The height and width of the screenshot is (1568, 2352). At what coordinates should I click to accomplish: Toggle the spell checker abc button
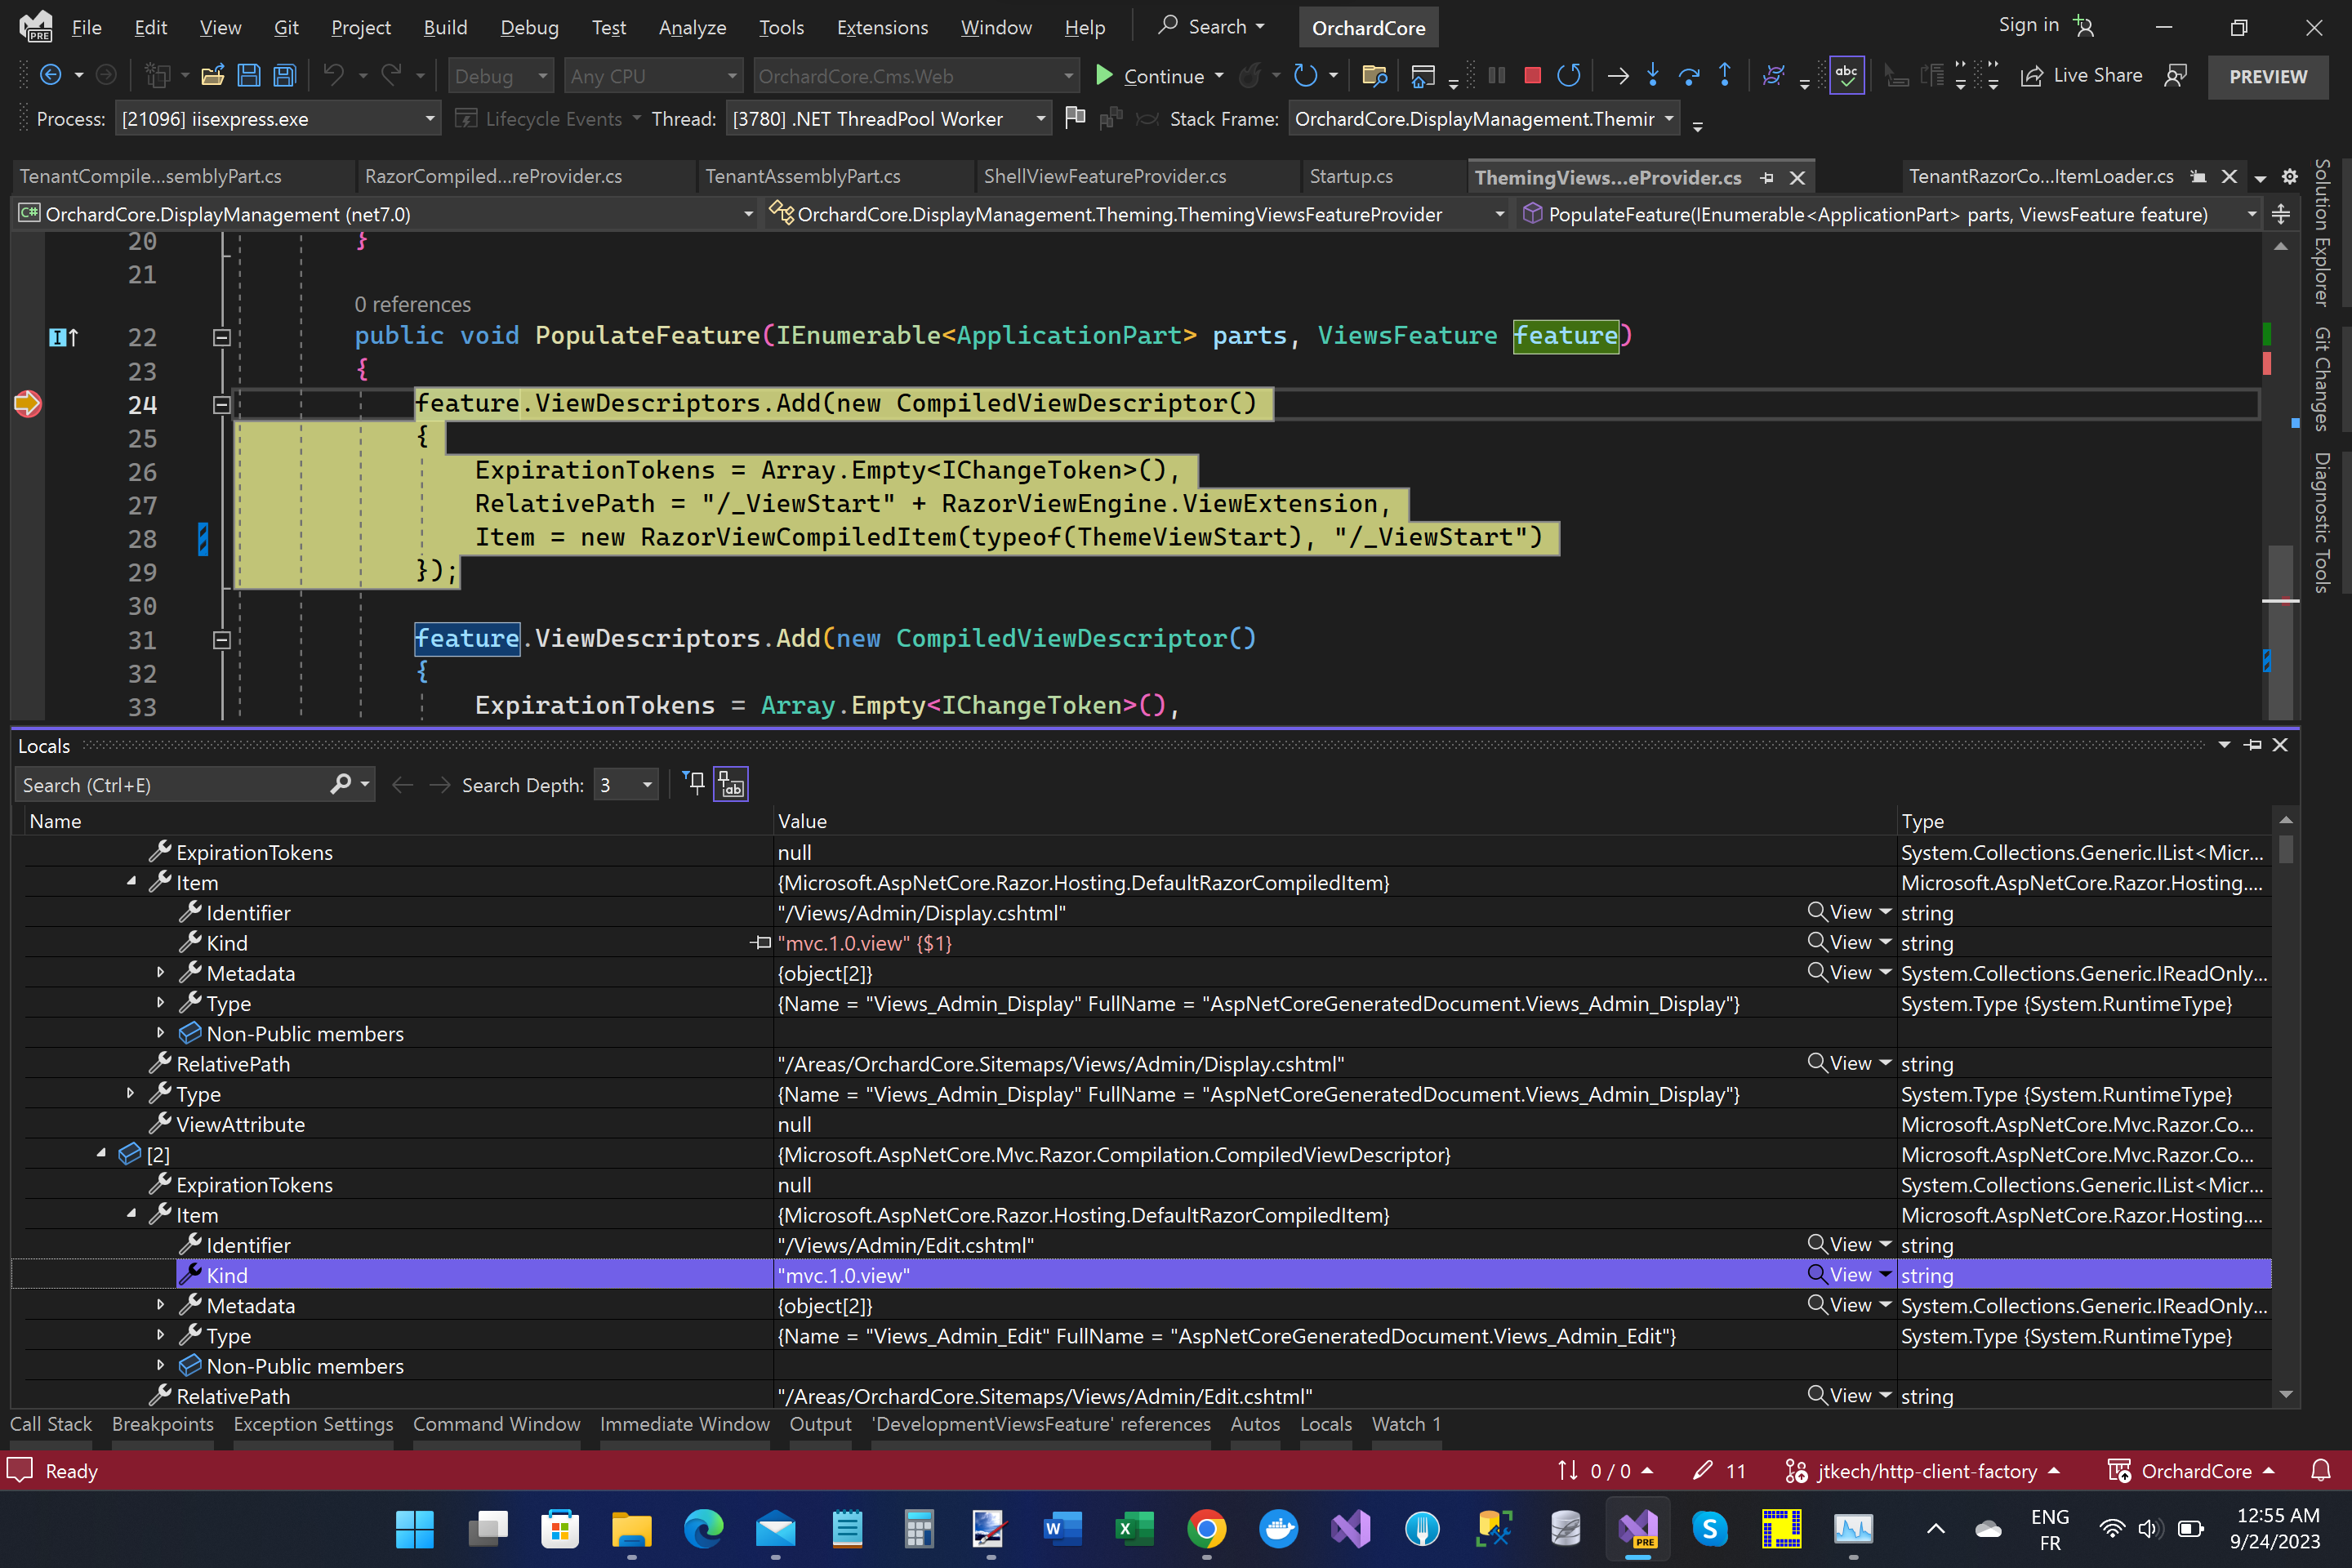pos(1846,76)
